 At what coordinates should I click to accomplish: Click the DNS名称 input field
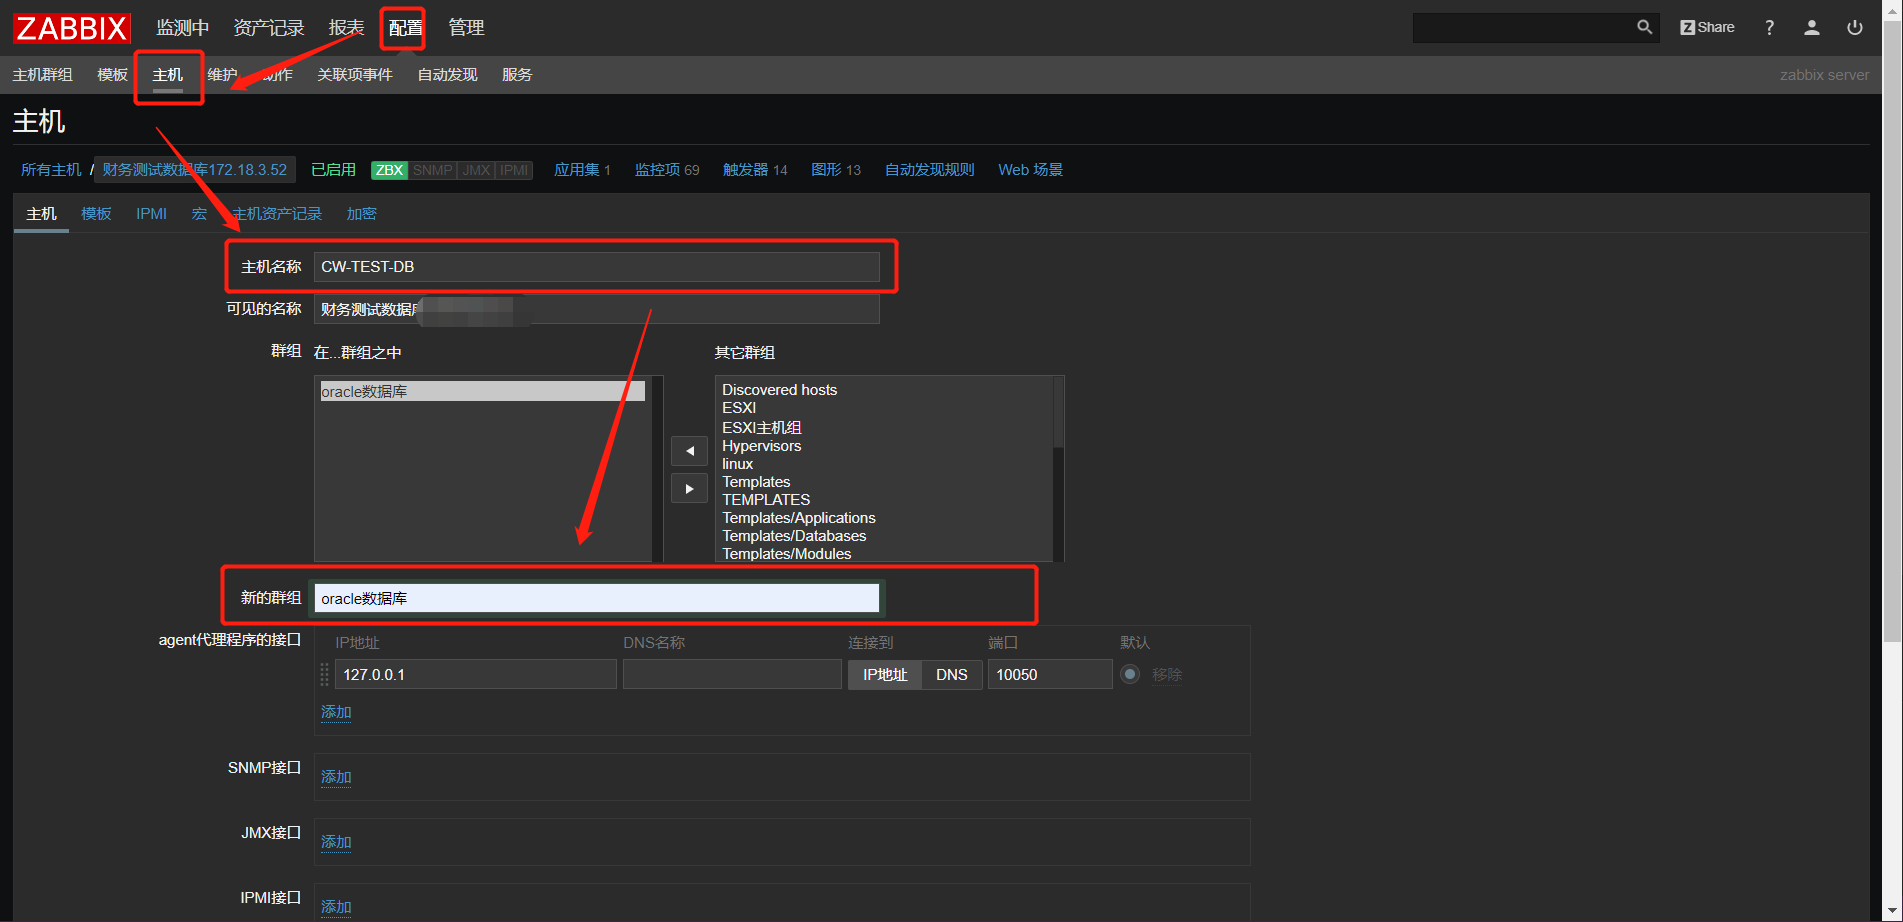pyautogui.click(x=732, y=674)
